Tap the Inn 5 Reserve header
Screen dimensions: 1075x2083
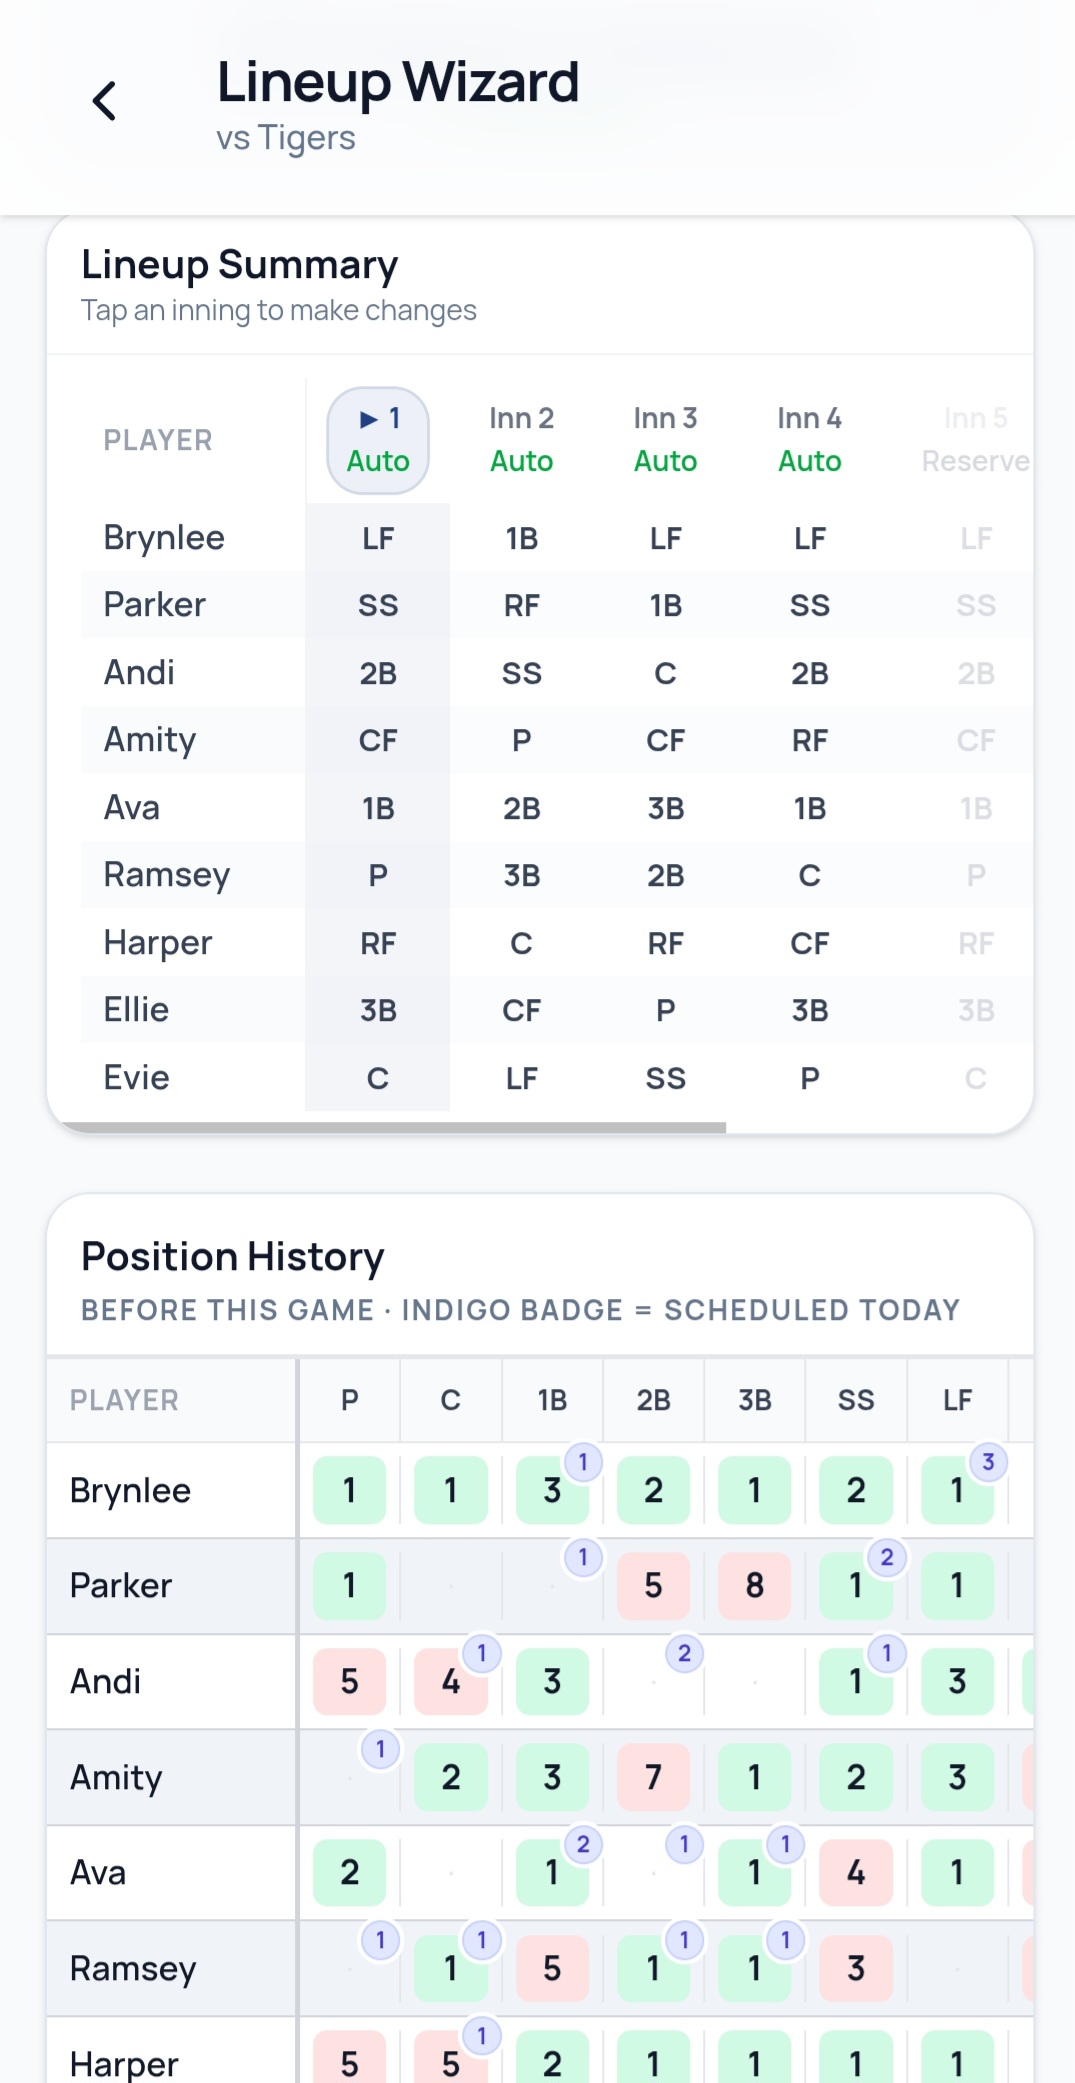click(975, 440)
